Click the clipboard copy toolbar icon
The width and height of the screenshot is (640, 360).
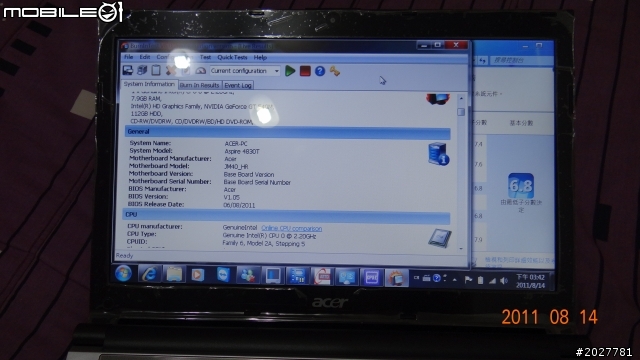(156, 70)
